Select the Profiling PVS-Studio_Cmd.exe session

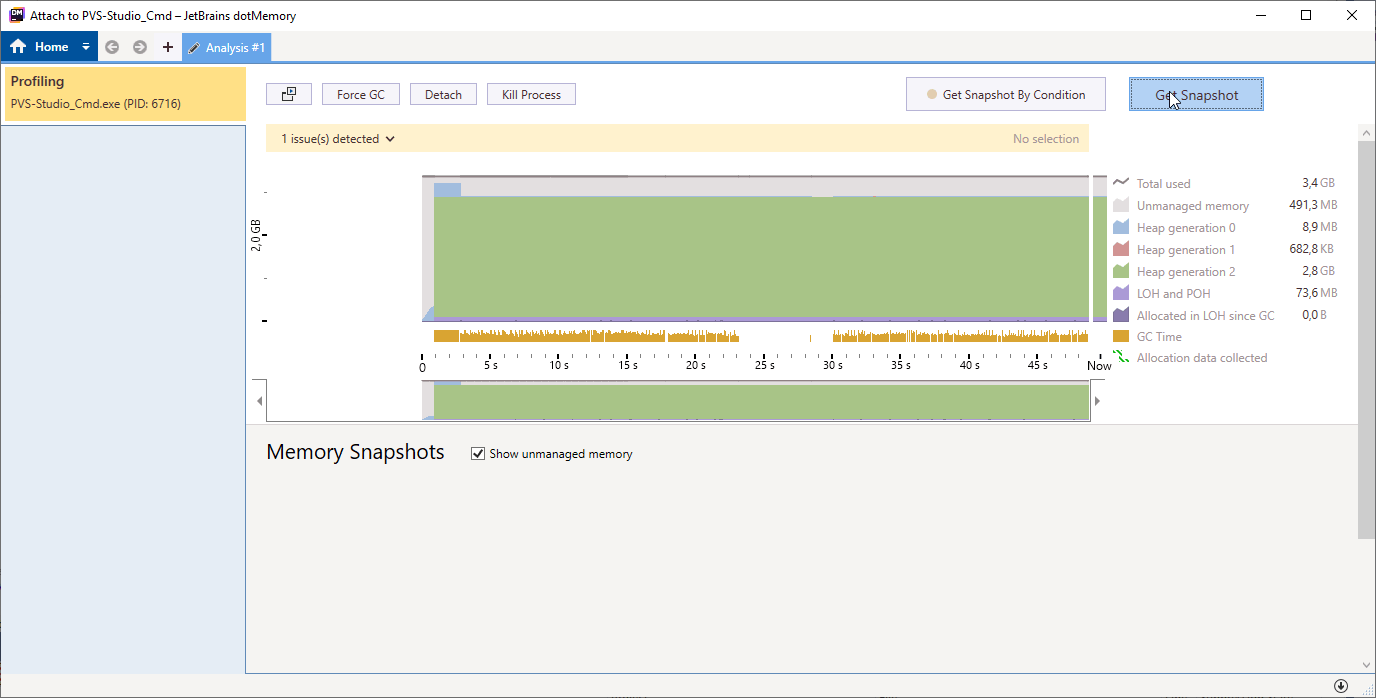(x=125, y=94)
